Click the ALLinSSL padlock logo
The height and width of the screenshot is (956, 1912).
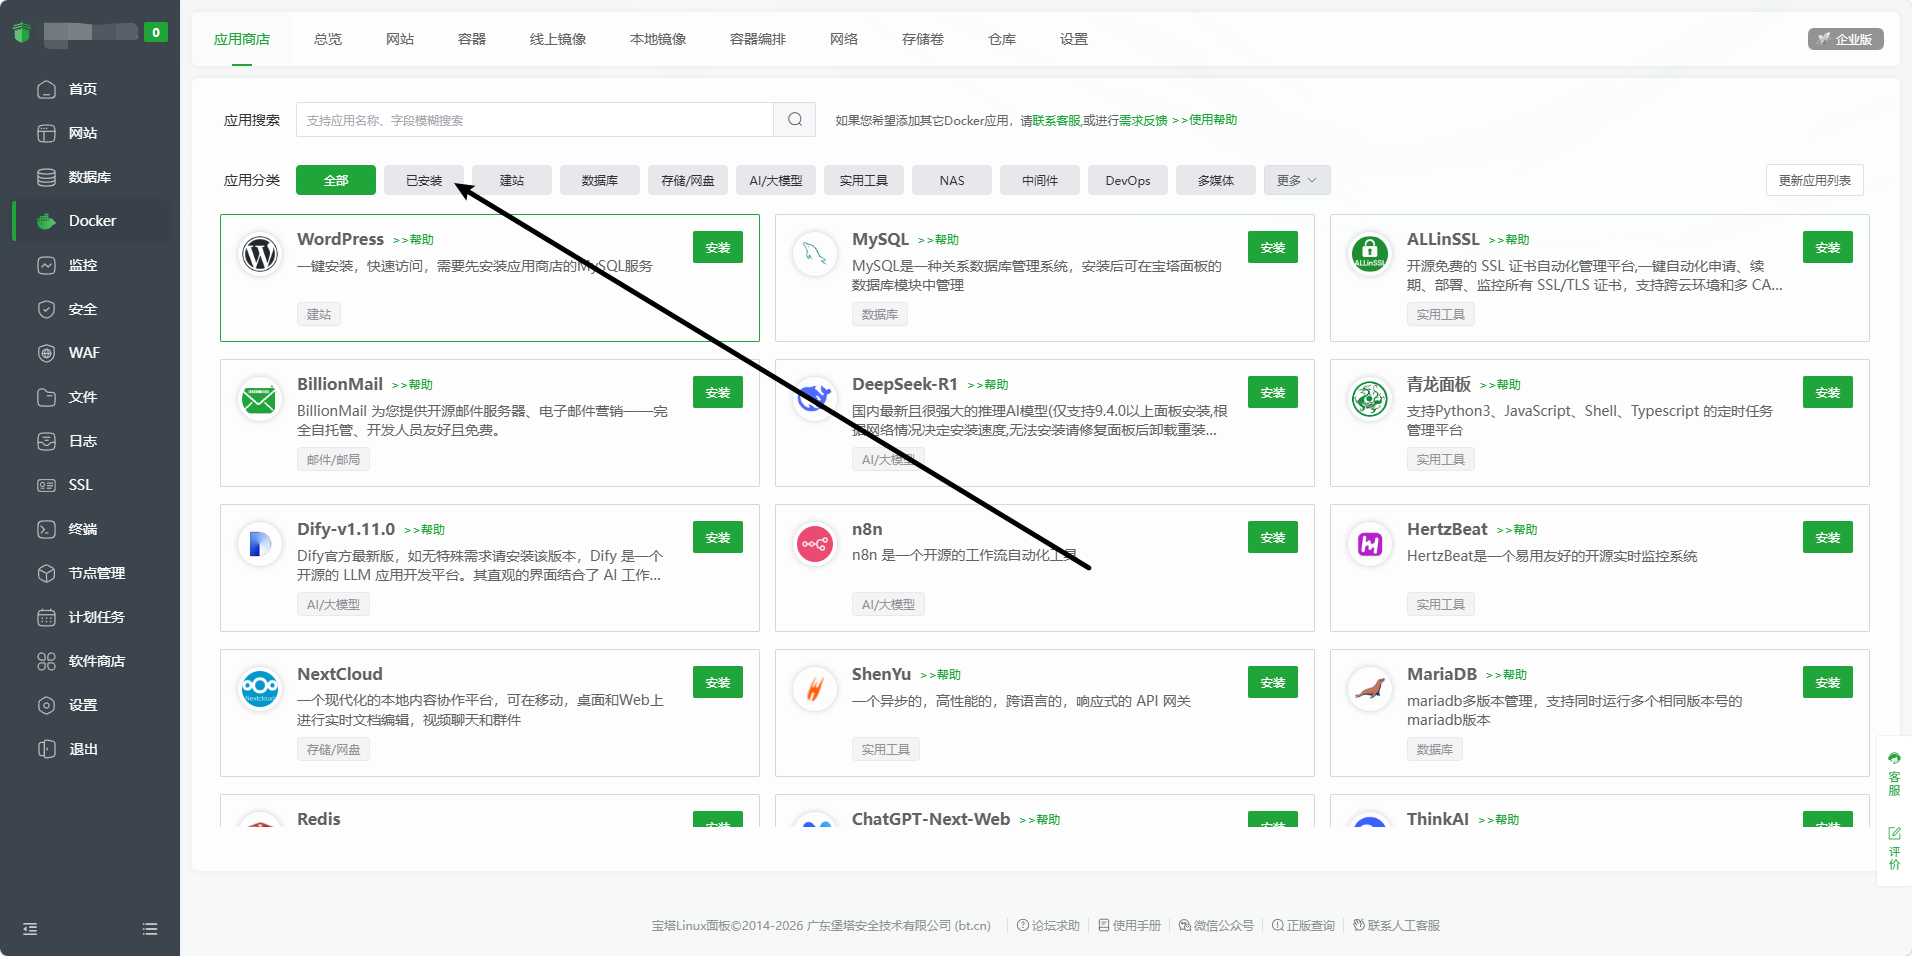click(1370, 254)
